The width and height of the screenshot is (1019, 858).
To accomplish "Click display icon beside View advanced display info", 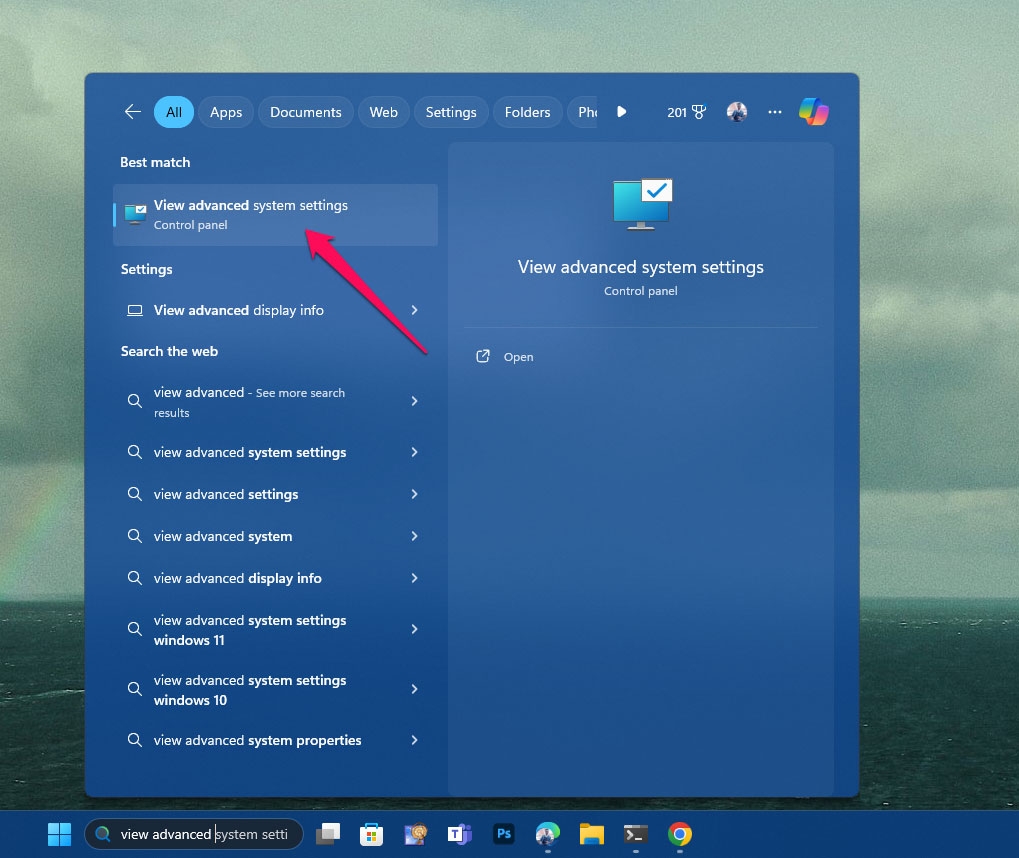I will point(135,310).
